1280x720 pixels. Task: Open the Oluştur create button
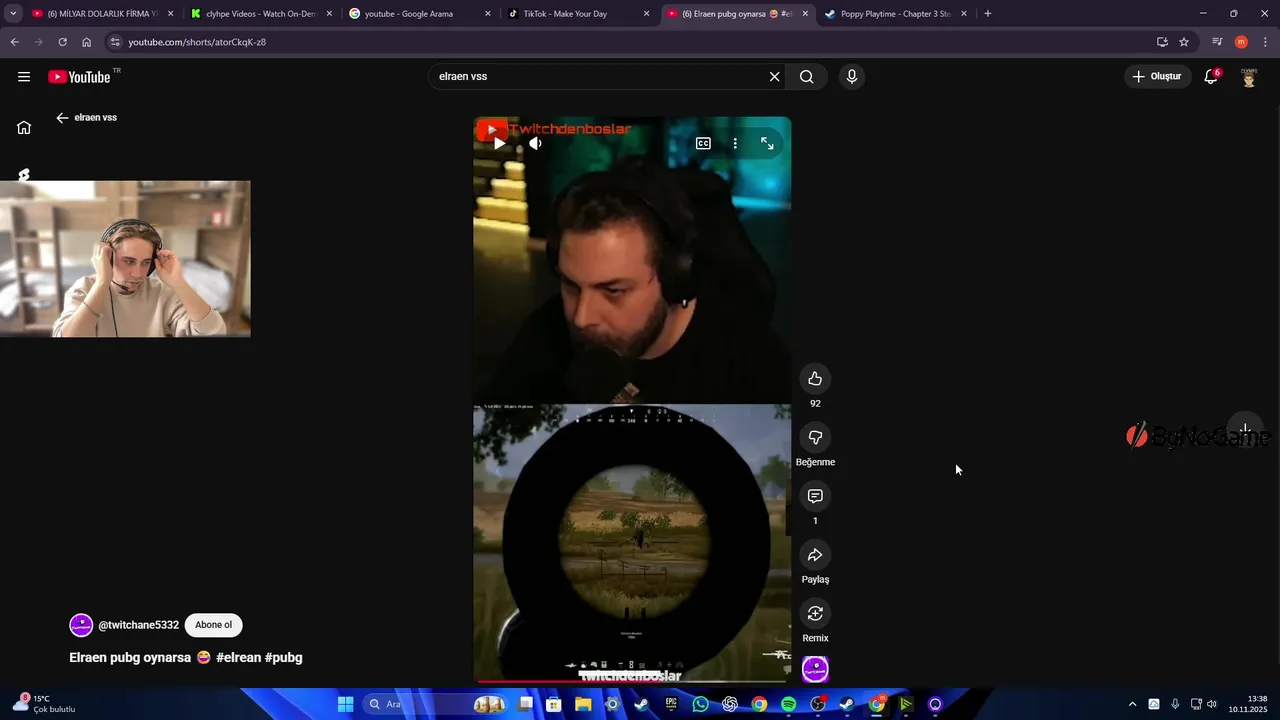[x=1157, y=77]
